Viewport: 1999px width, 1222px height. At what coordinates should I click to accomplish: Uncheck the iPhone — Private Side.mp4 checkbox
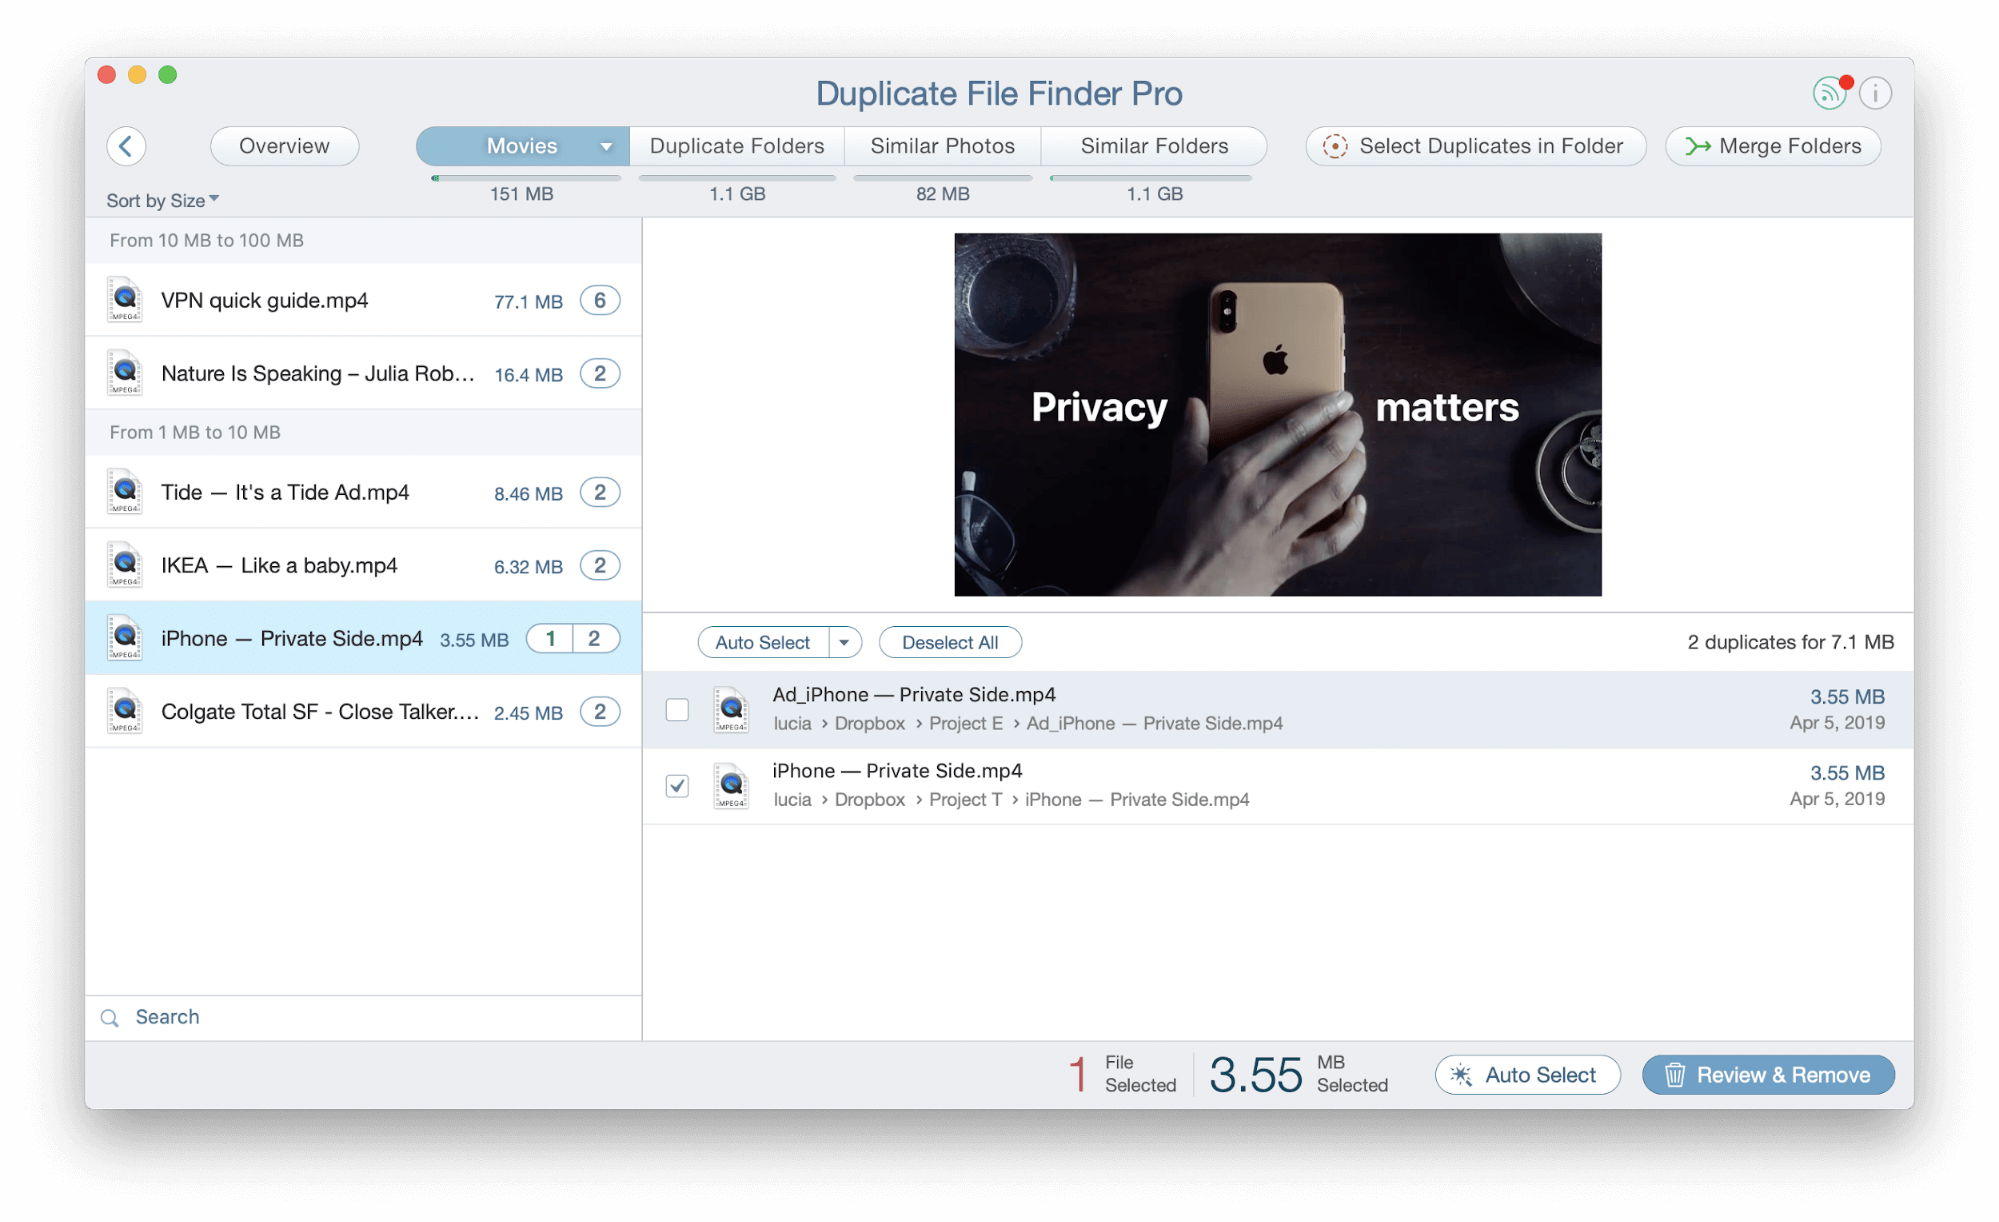coord(677,785)
